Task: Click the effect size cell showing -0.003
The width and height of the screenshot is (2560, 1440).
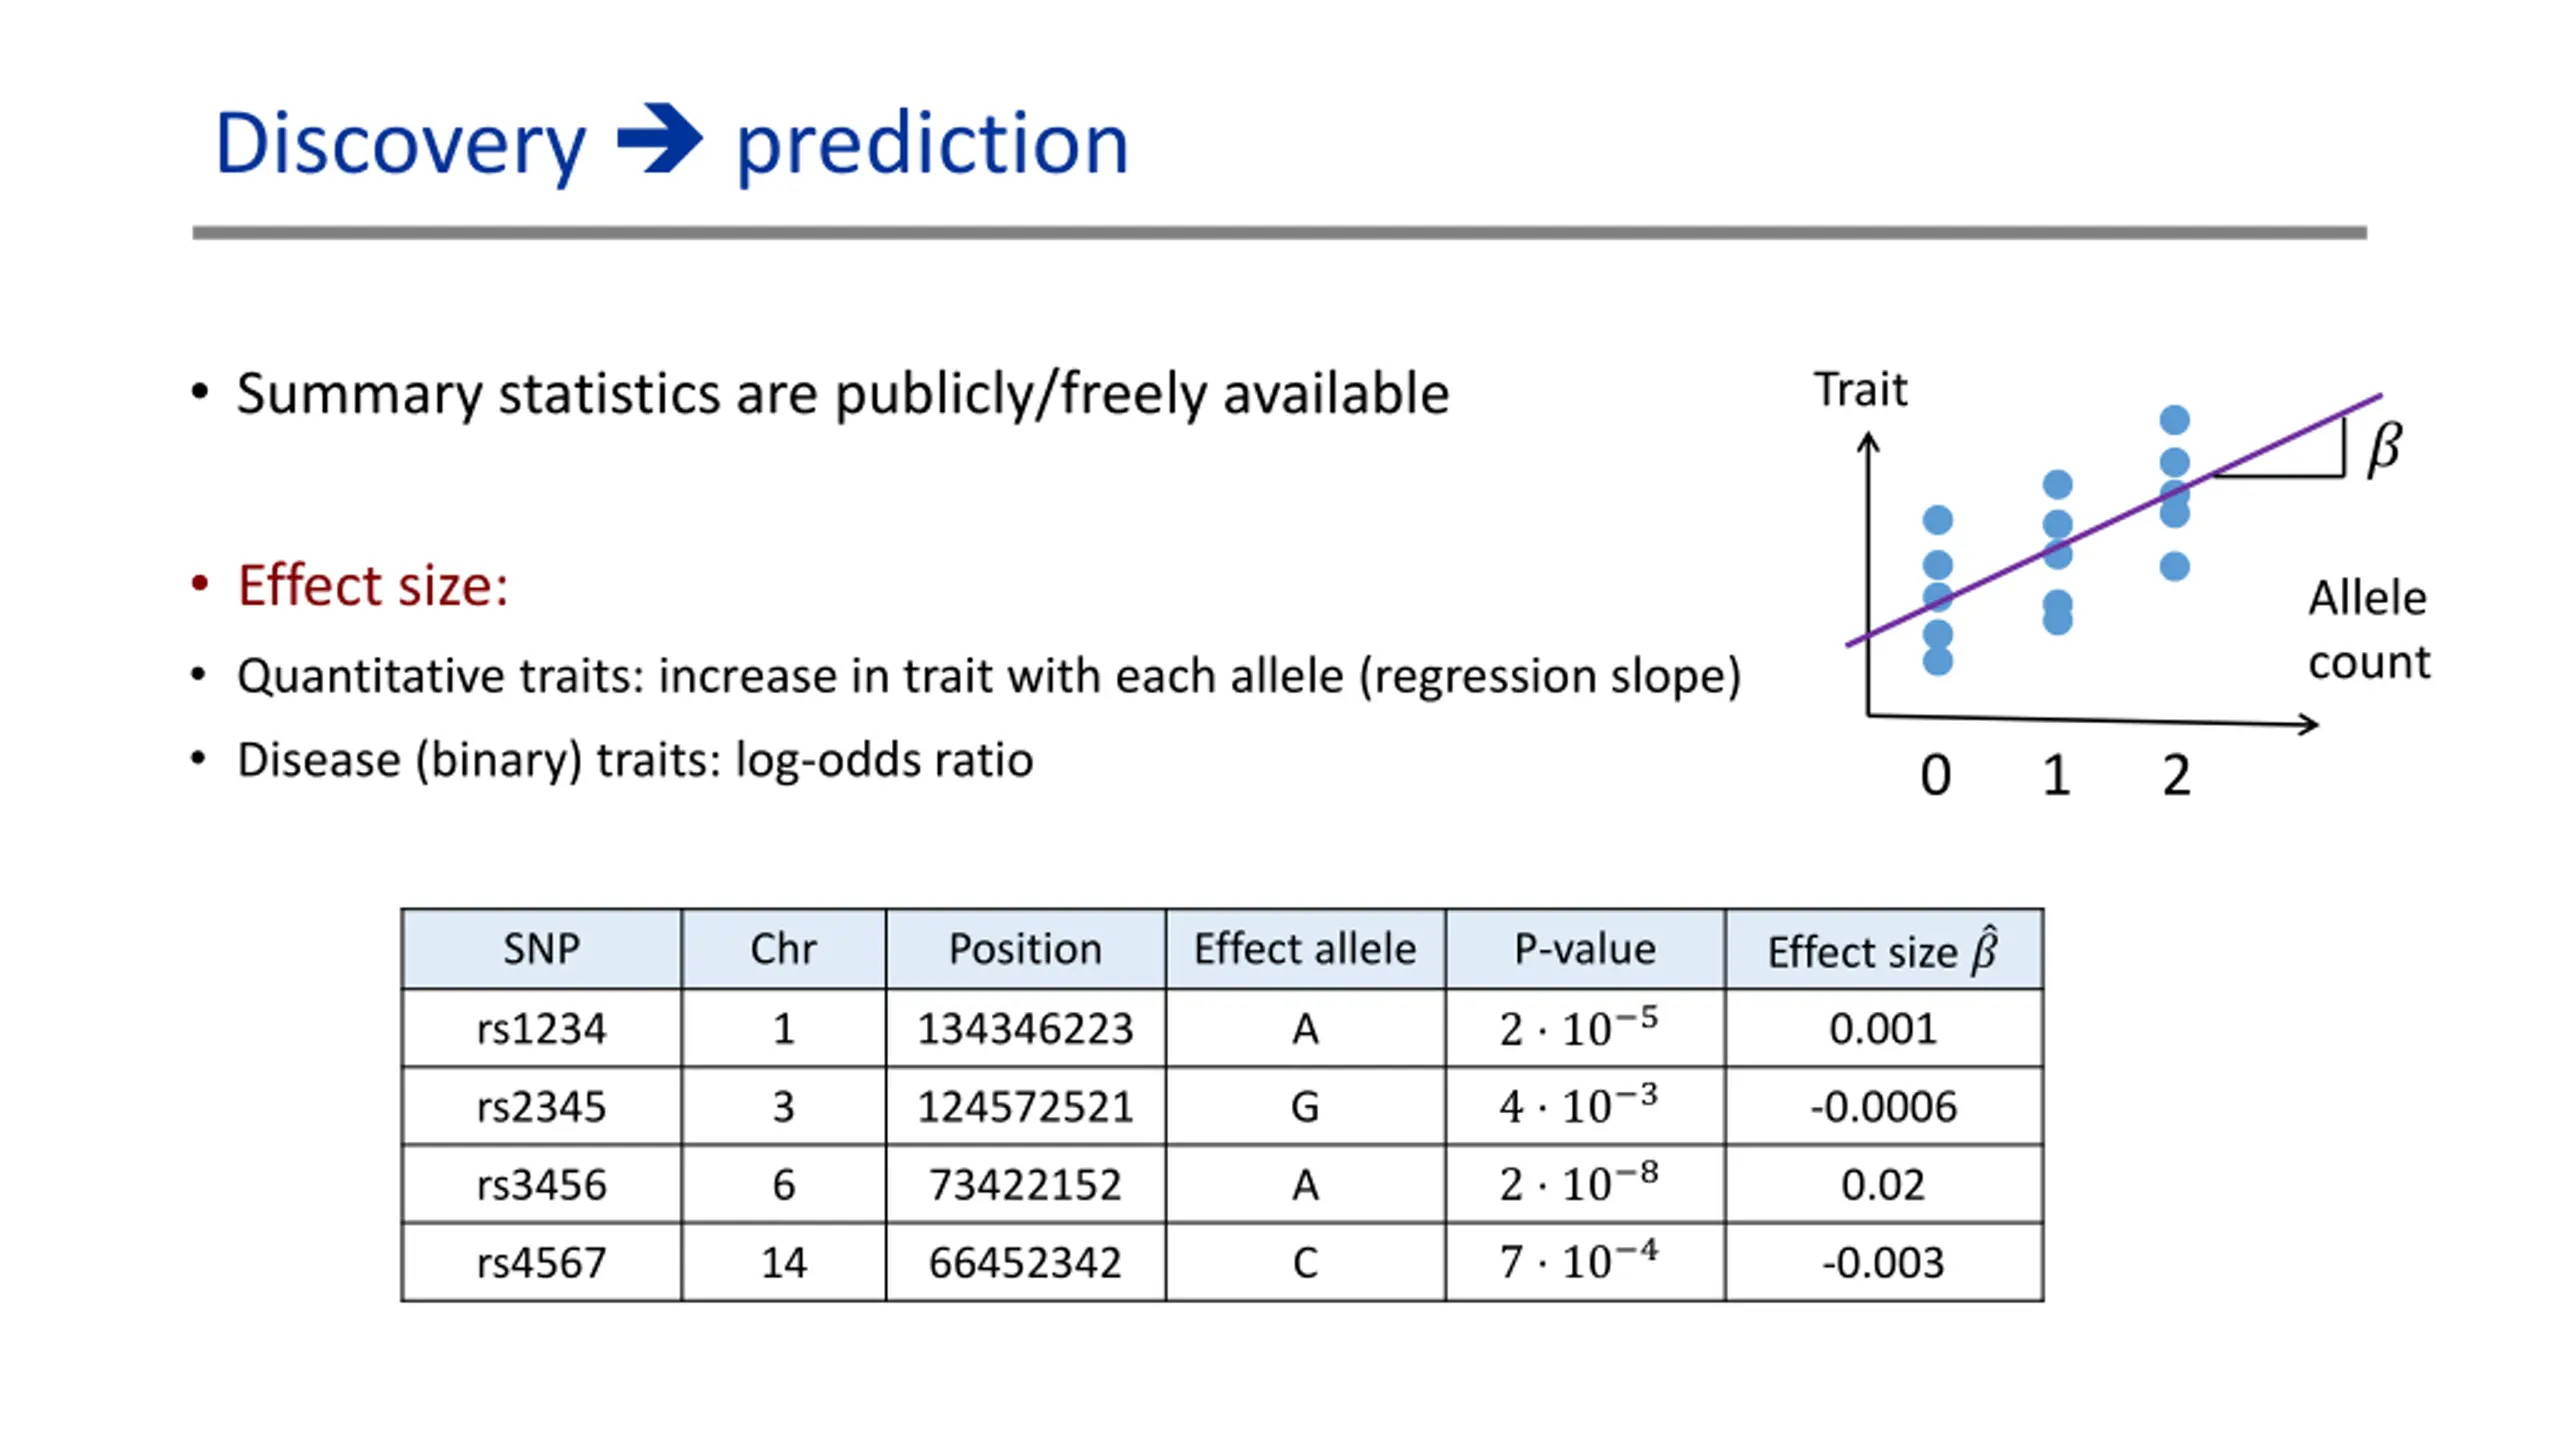Action: click(x=1882, y=1263)
